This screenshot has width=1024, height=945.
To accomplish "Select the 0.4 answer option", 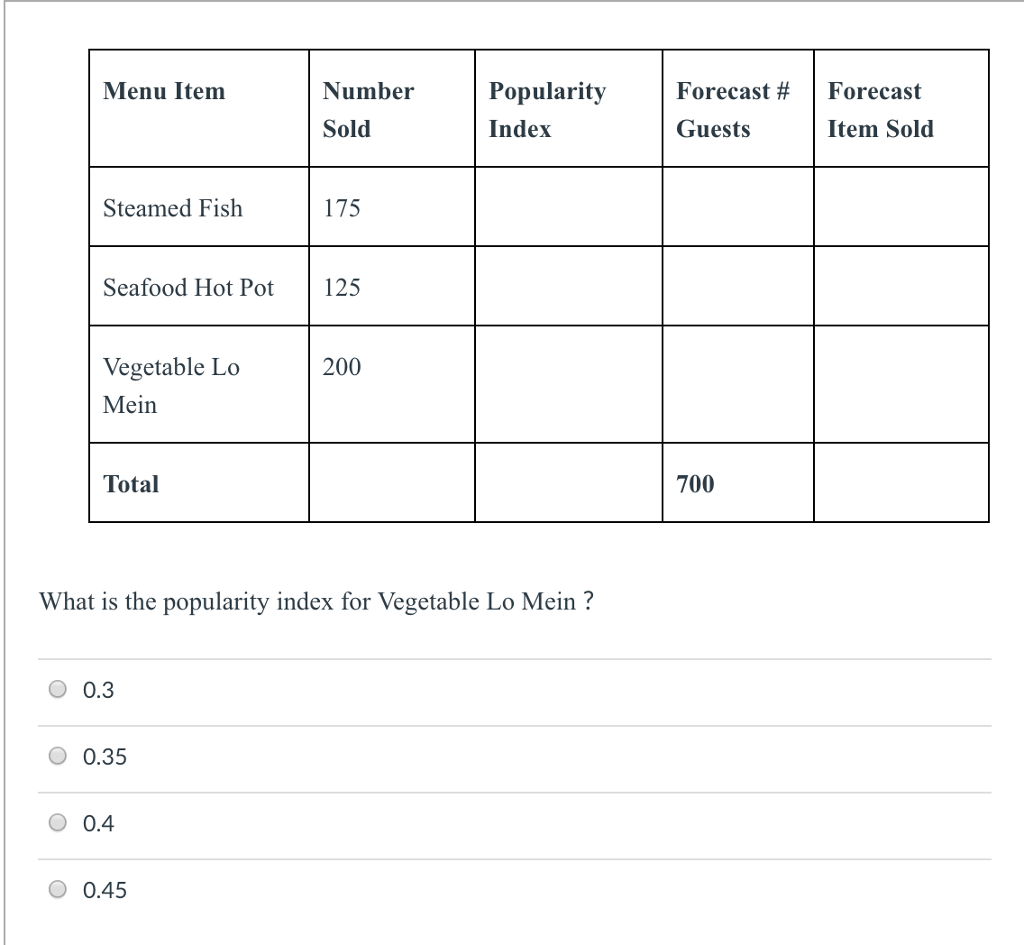I will 57,822.
